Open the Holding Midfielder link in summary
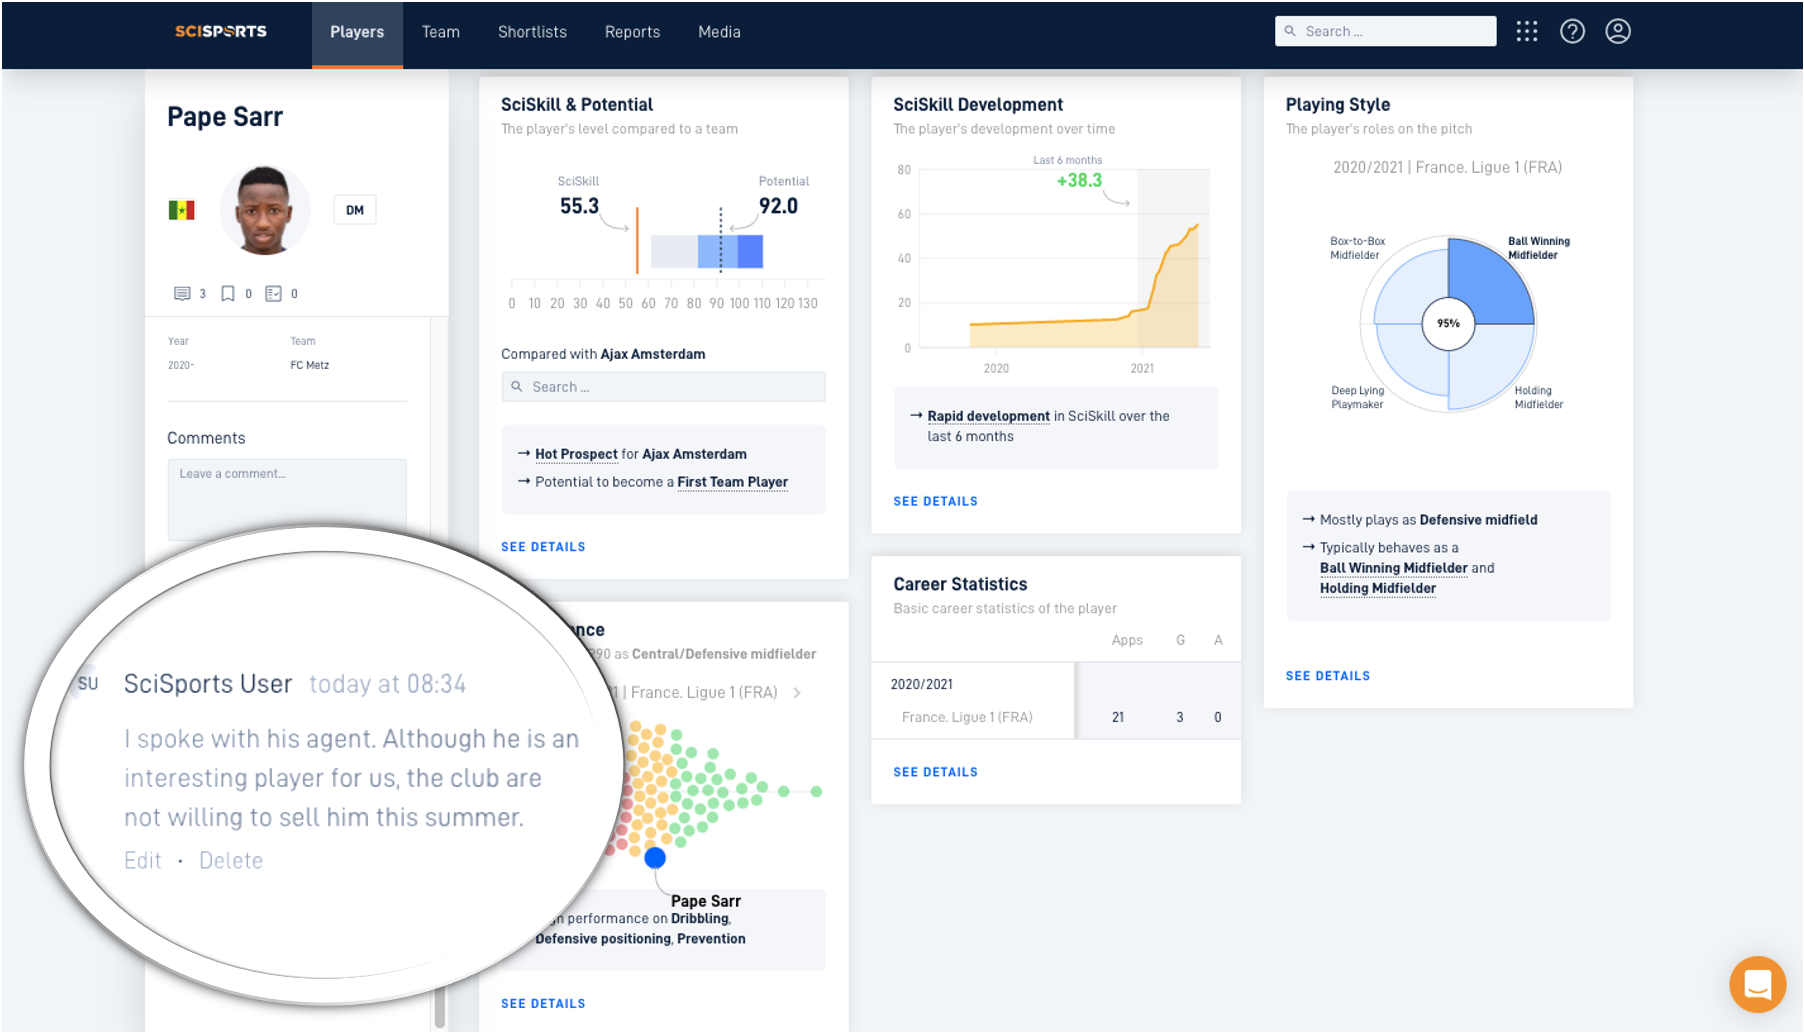This screenshot has height=1033, width=1804. pyautogui.click(x=1377, y=588)
